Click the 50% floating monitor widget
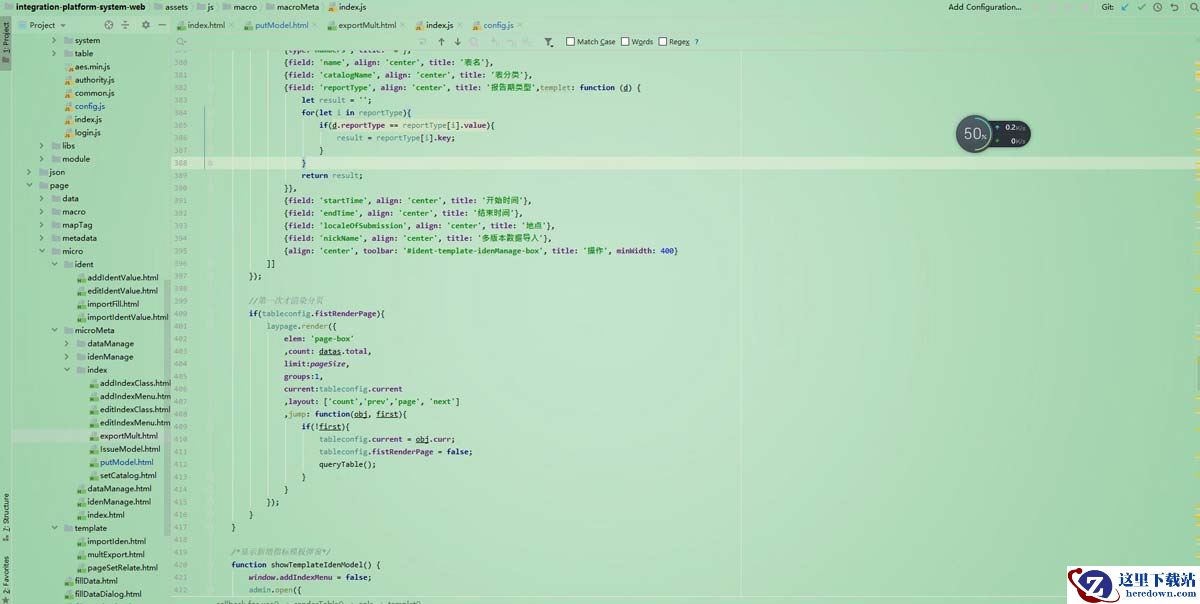The width and height of the screenshot is (1200, 604). coord(992,134)
